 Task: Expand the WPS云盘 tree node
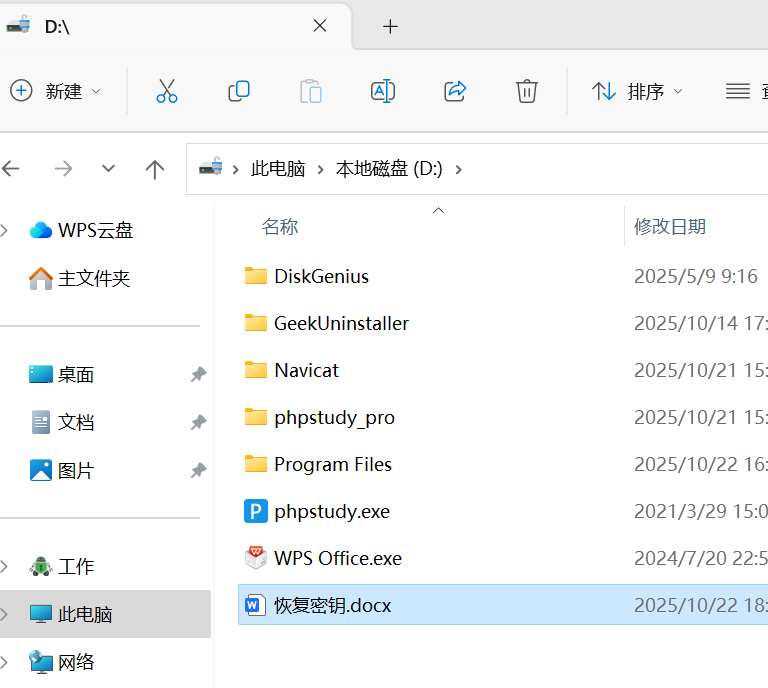pyautogui.click(x=6, y=231)
